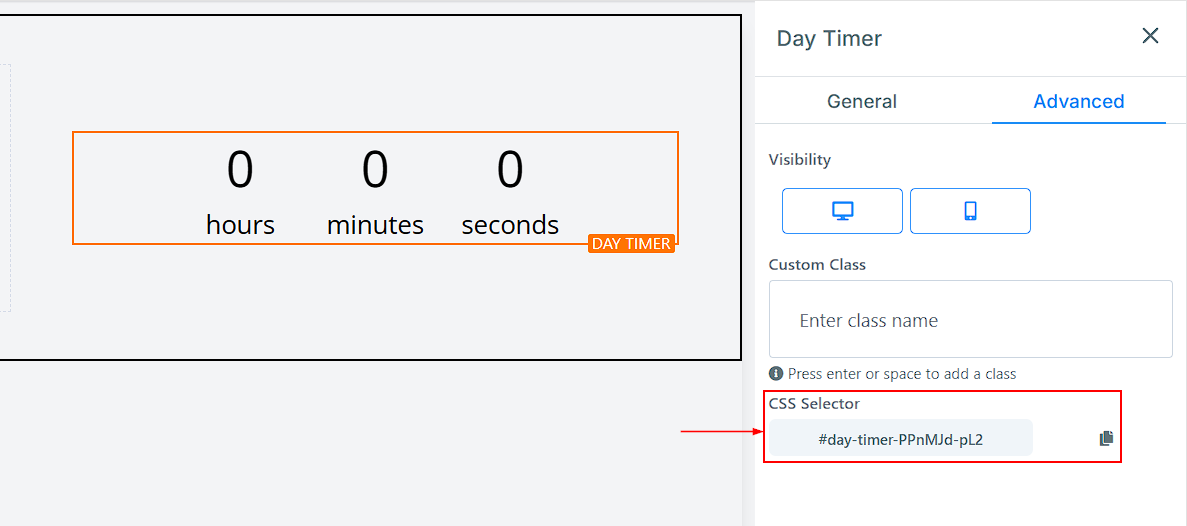The width and height of the screenshot is (1187, 526).
Task: Open the Advanced tab
Action: tap(1078, 101)
